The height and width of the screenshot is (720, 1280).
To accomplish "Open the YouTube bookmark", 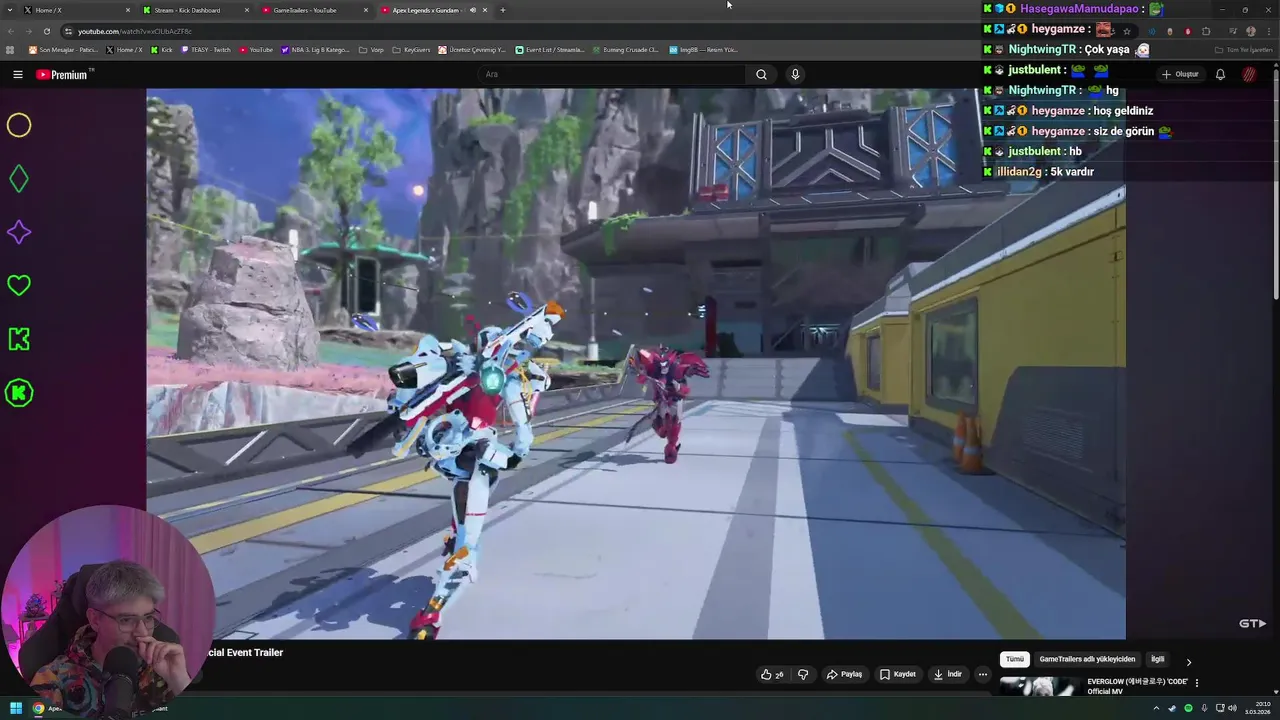I will click(x=256, y=49).
